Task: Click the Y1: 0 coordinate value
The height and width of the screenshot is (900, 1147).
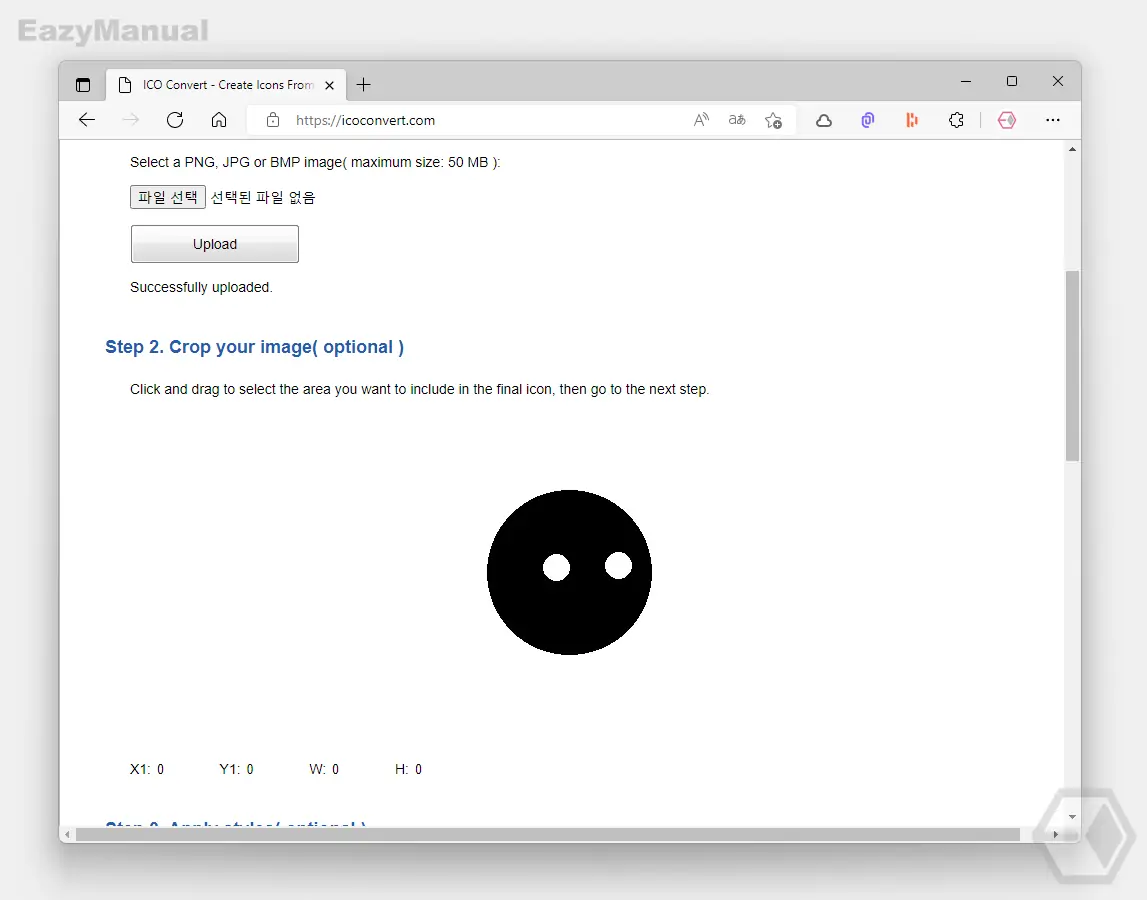Action: click(236, 769)
